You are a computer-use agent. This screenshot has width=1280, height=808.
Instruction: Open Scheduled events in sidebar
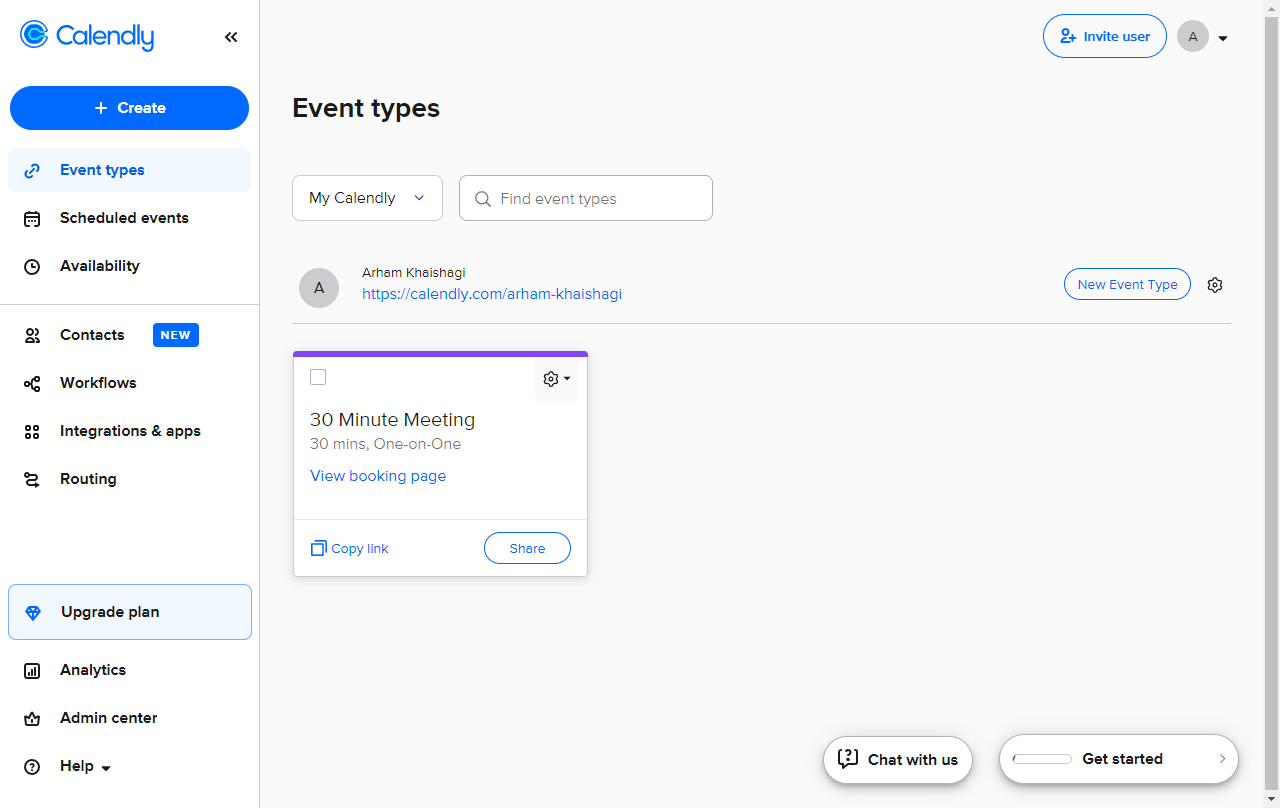click(129, 218)
